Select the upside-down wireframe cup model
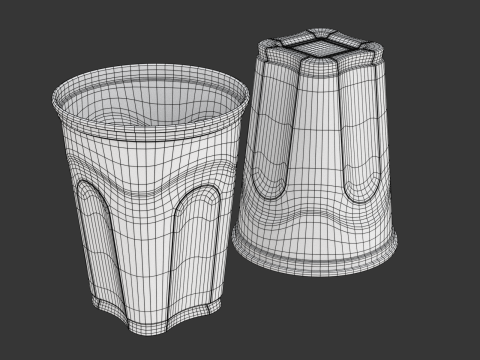 tap(315, 153)
